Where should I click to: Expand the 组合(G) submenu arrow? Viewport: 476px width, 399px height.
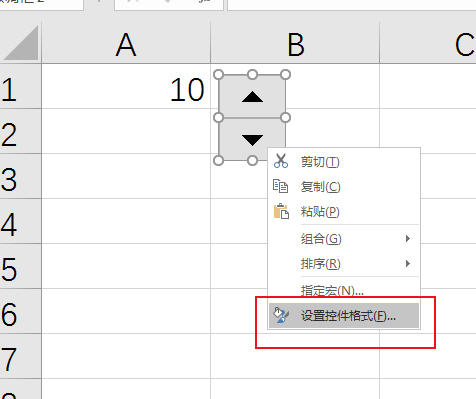pos(408,239)
